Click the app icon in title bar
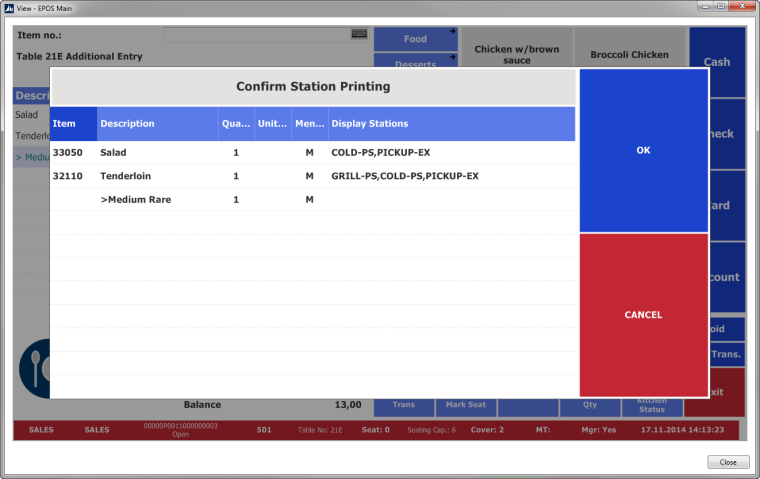Viewport: 760px width, 479px height. [9, 7]
